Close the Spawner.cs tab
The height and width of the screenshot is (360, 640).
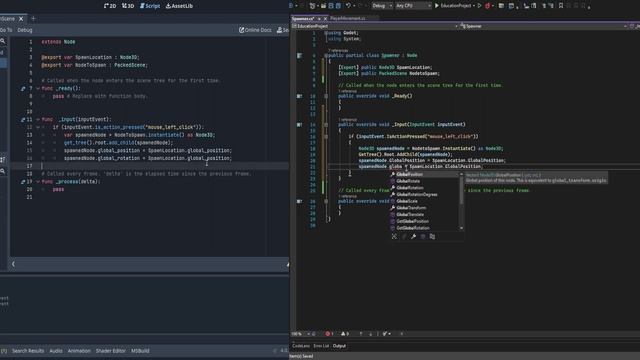coord(325,19)
